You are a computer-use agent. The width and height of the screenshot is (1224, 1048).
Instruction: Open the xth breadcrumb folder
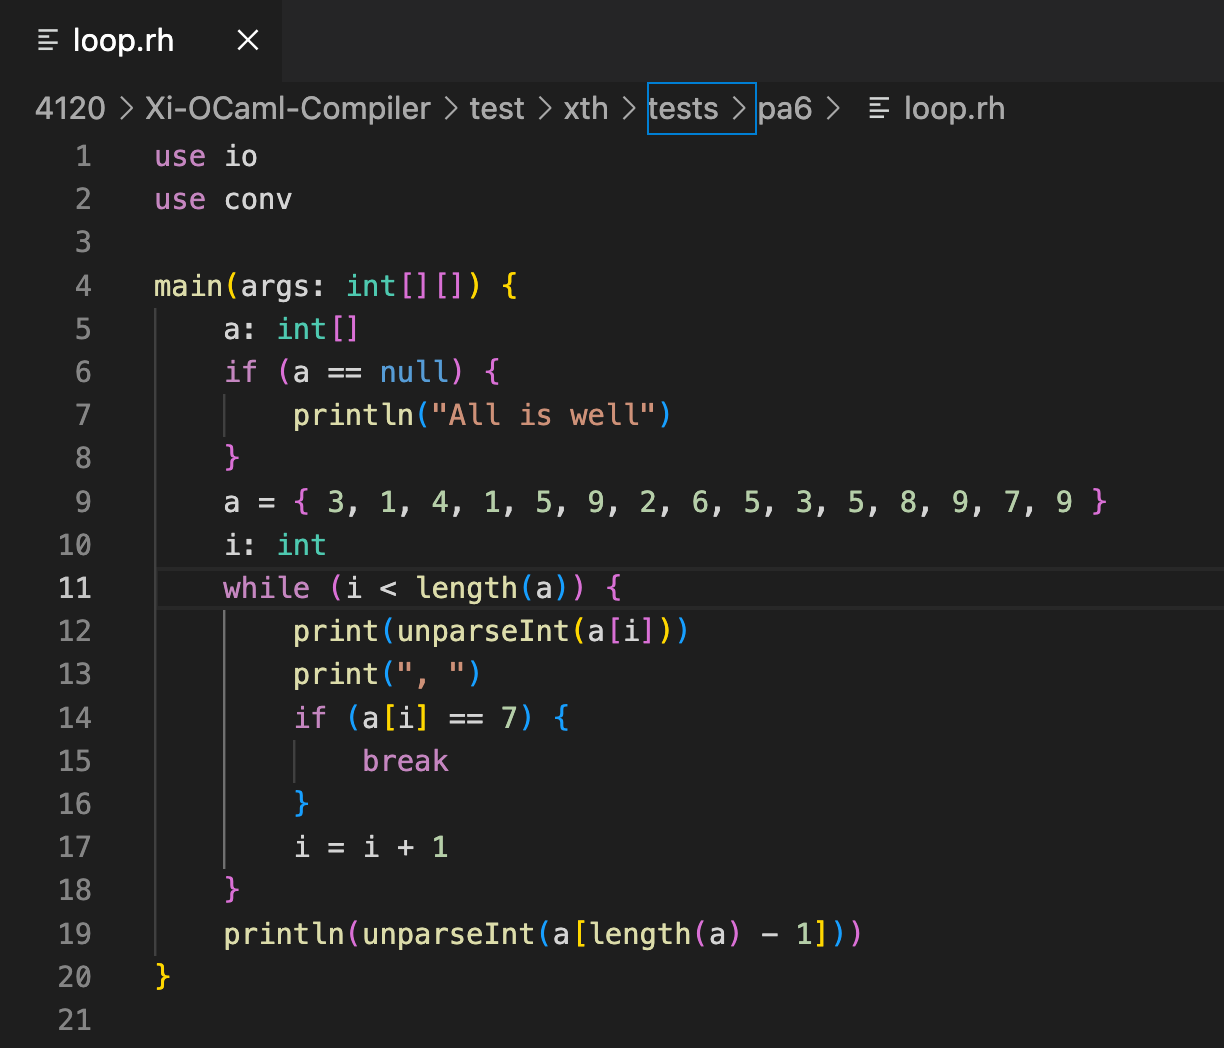pyautogui.click(x=586, y=108)
